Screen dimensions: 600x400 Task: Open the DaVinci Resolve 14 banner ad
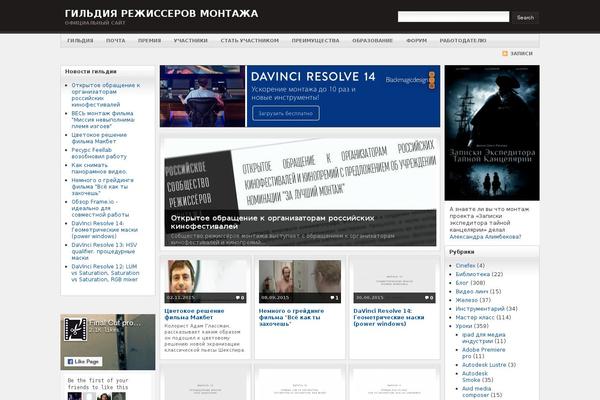click(300, 96)
